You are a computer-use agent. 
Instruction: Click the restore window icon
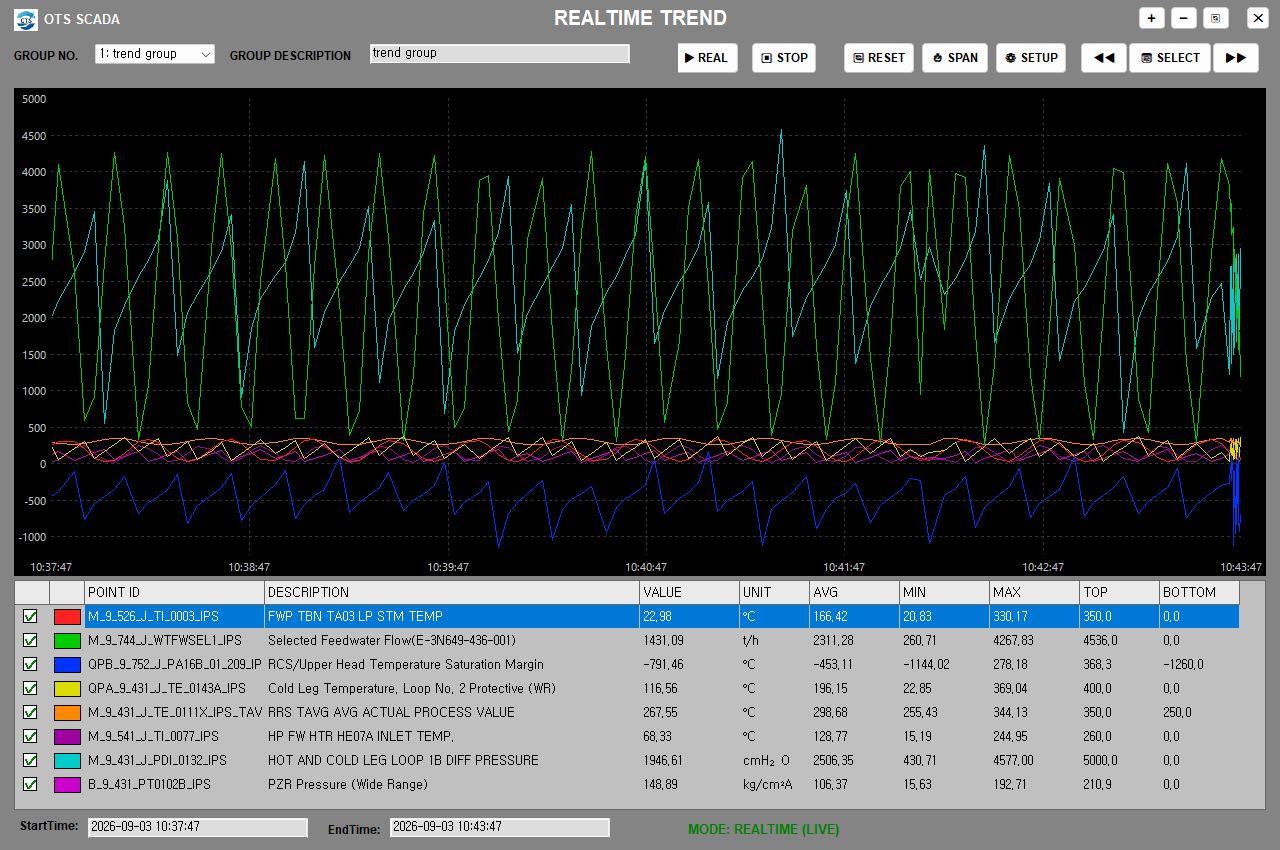point(1216,18)
